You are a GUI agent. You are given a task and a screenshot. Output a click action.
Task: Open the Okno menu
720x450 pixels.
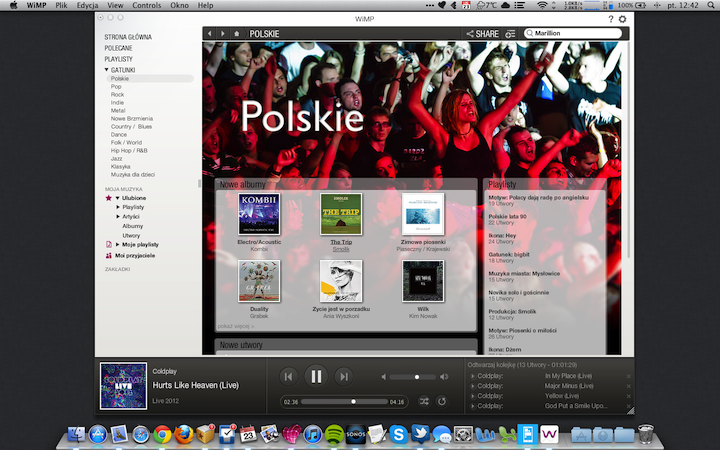[x=180, y=6]
